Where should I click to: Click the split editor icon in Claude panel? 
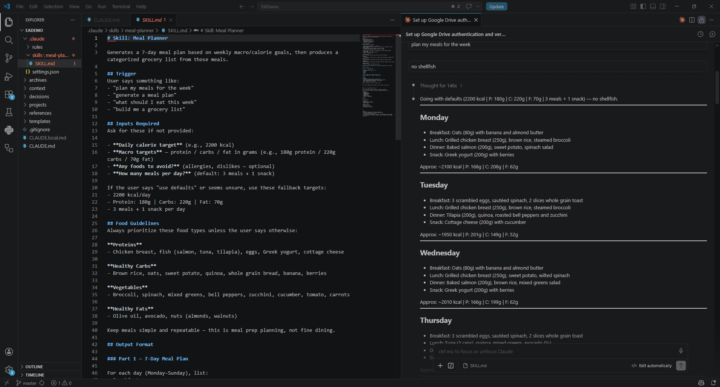[x=692, y=20]
